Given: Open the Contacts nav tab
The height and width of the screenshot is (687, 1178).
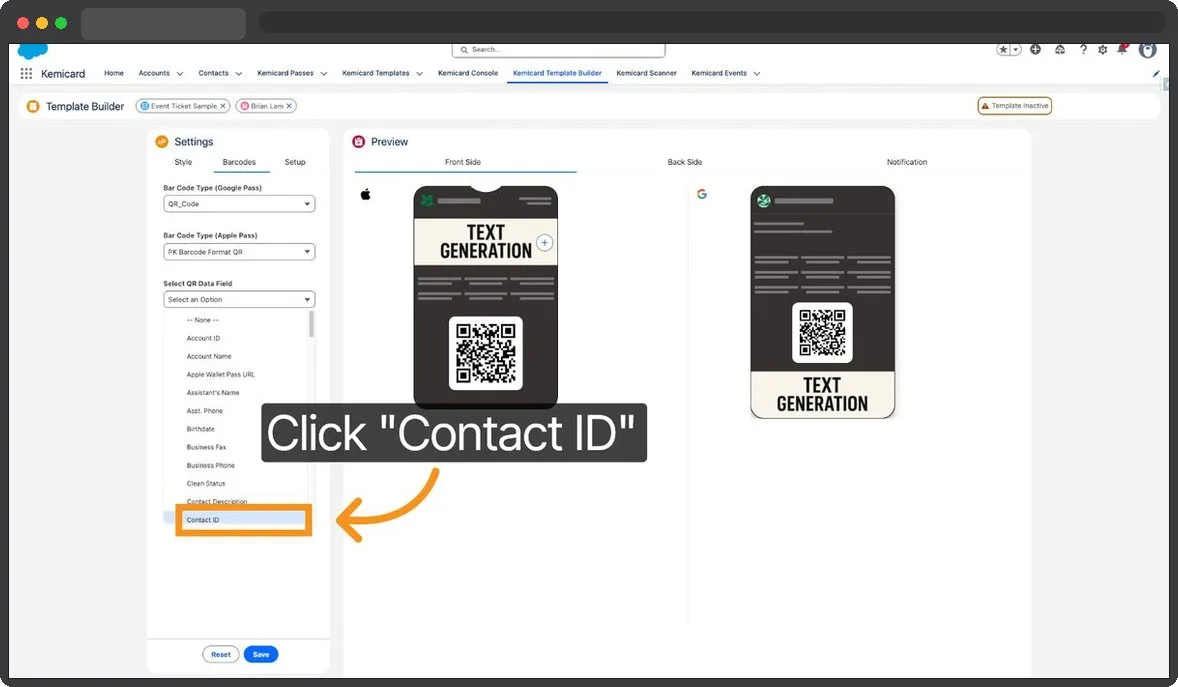Looking at the screenshot, I should click(213, 74).
